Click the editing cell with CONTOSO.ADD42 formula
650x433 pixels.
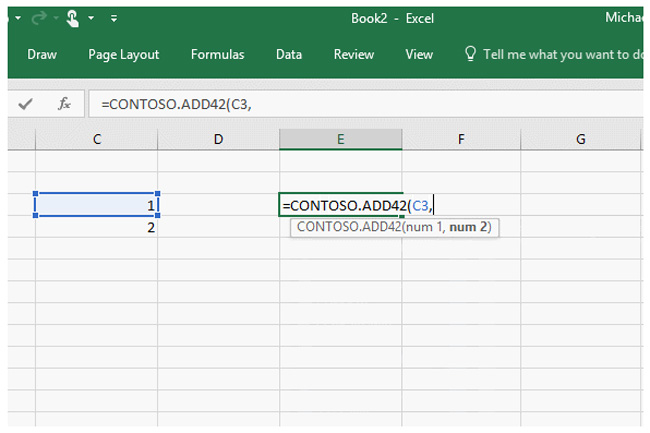pyautogui.click(x=341, y=205)
